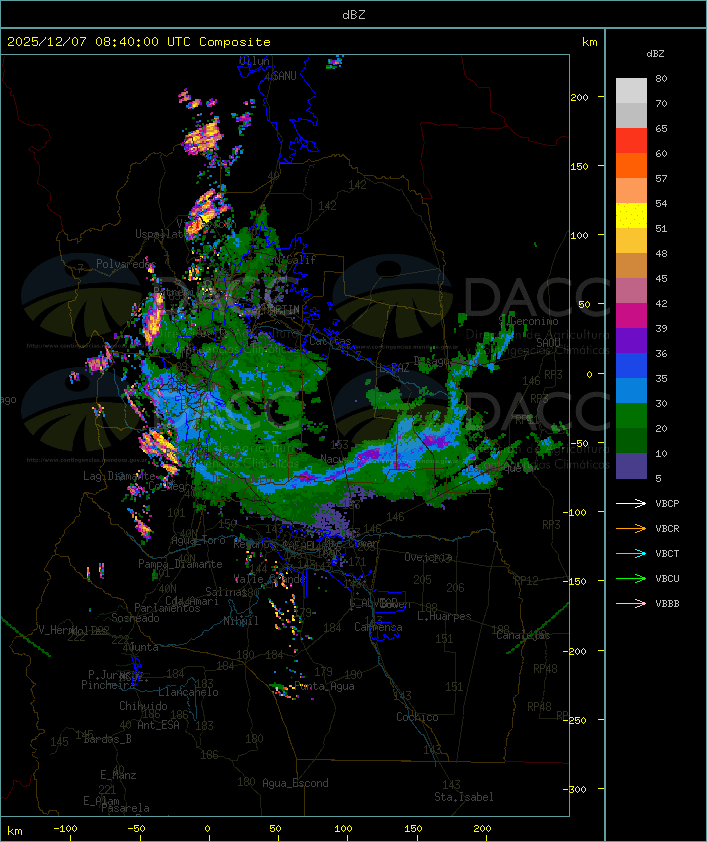The height and width of the screenshot is (842, 707).
Task: Click the 150 tick on right axis
Action: click(x=579, y=166)
